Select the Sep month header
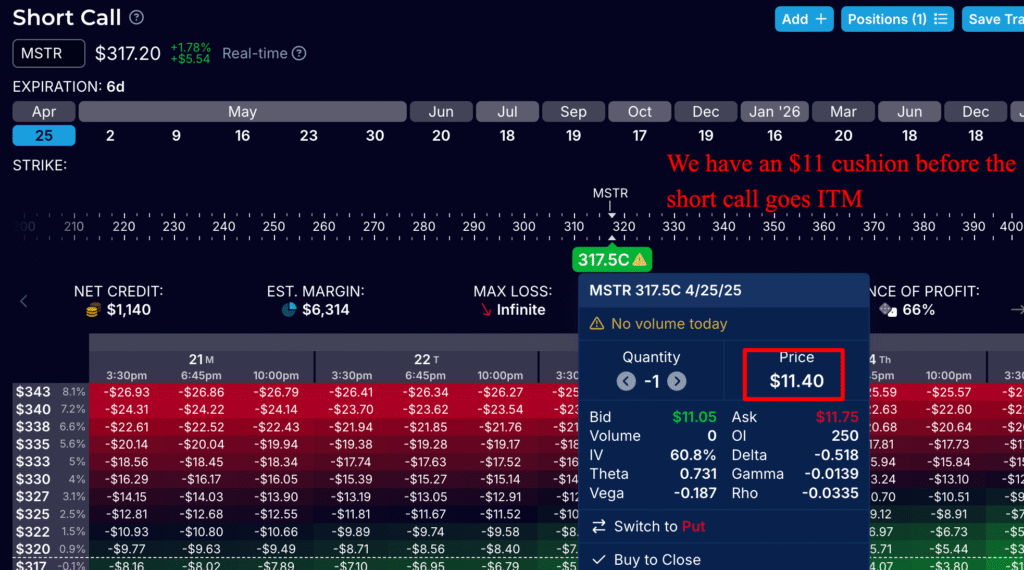 pyautogui.click(x=573, y=112)
